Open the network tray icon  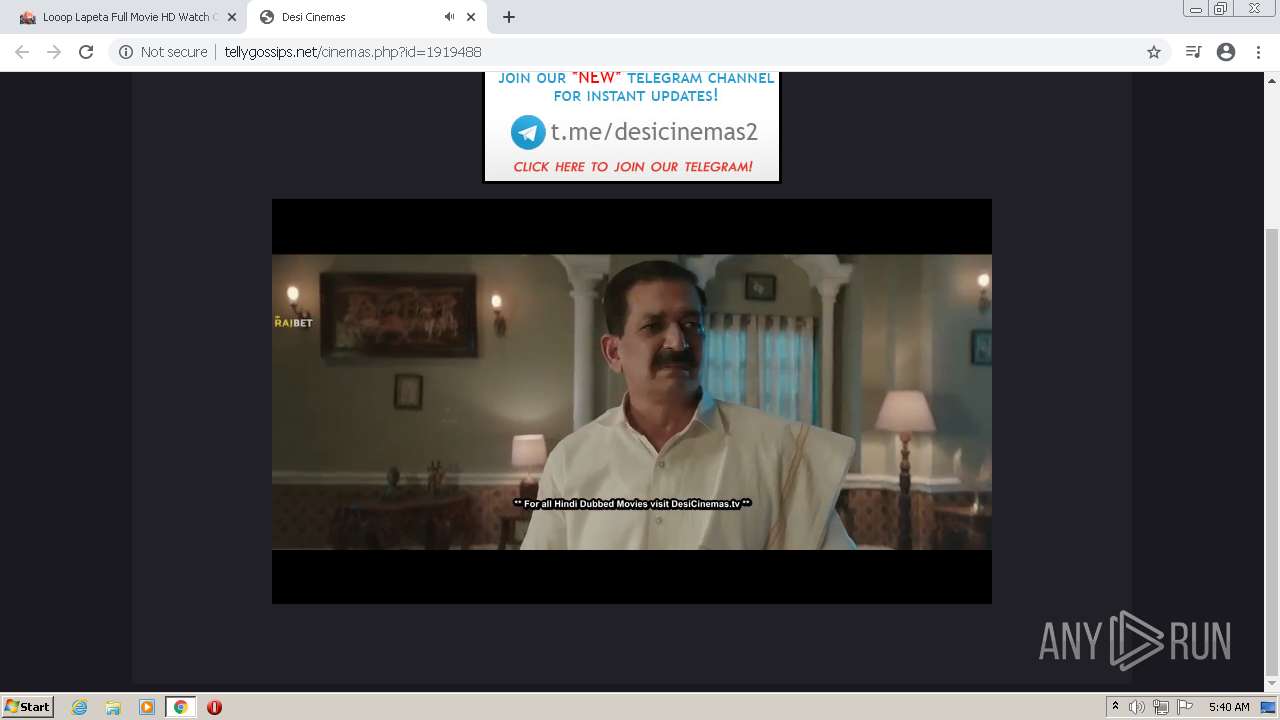coord(1161,707)
